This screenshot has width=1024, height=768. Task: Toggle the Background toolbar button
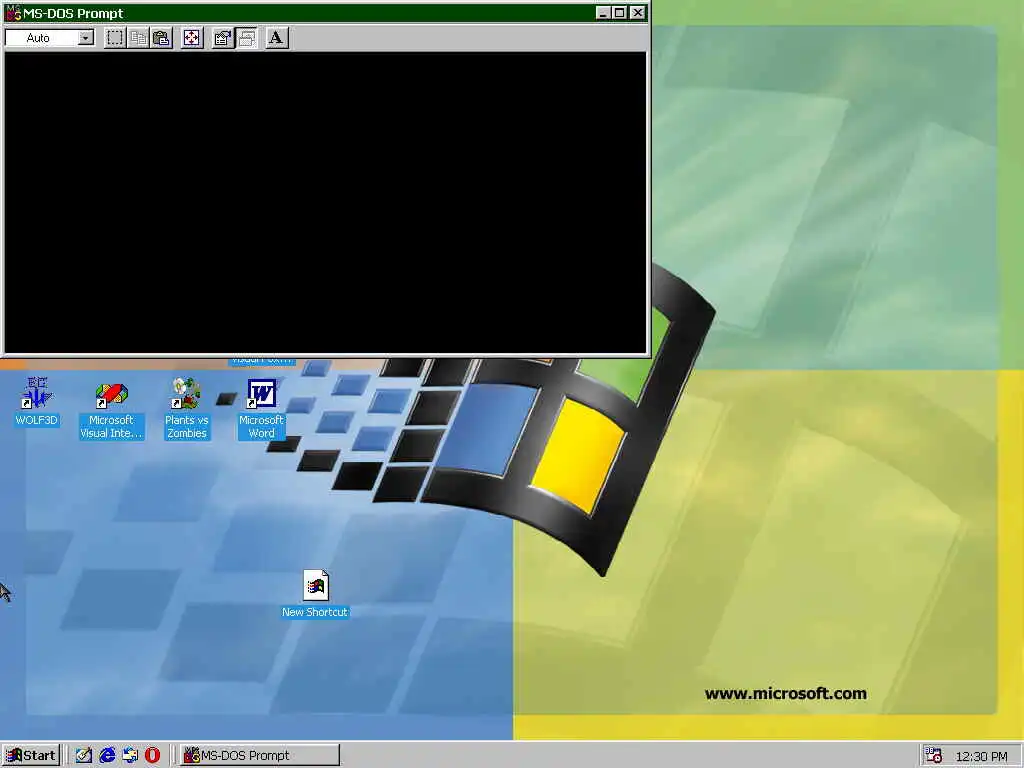(x=246, y=38)
